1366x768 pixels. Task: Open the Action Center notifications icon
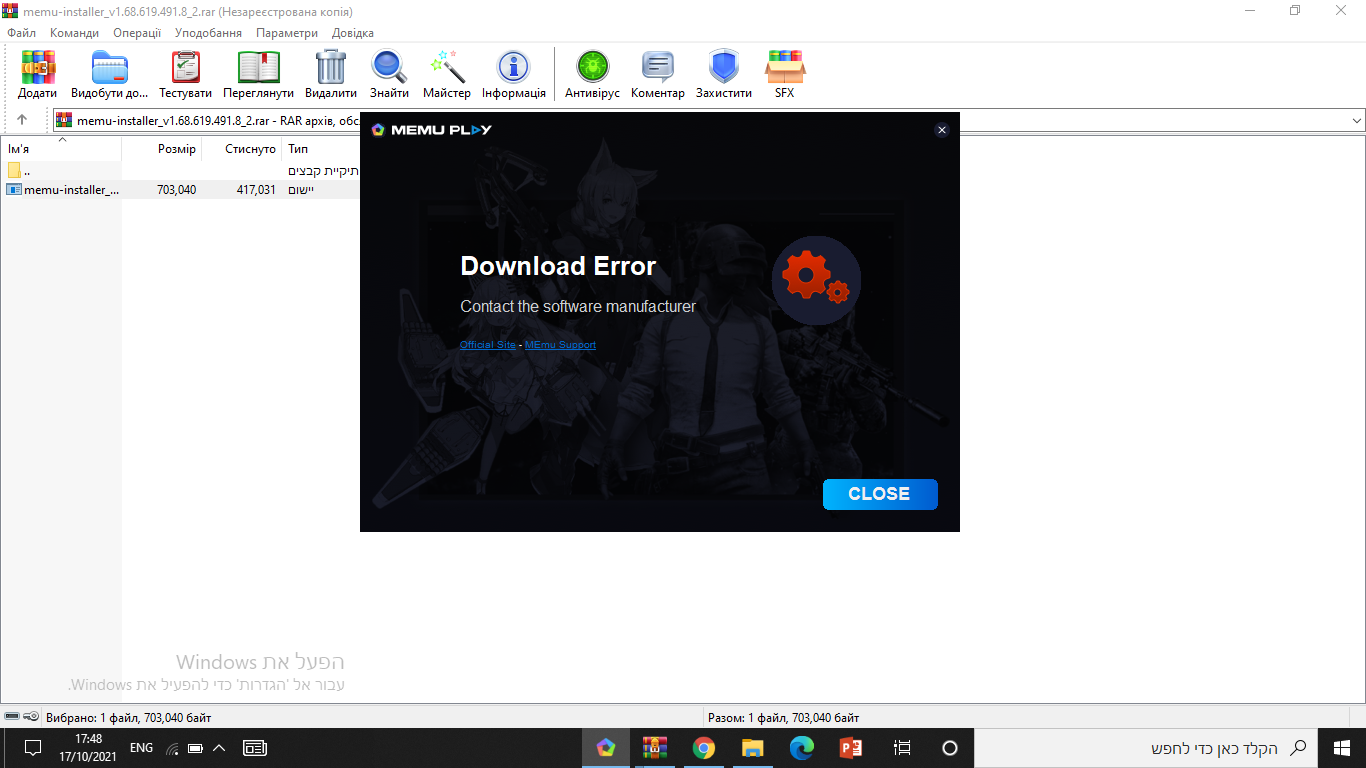(32, 748)
